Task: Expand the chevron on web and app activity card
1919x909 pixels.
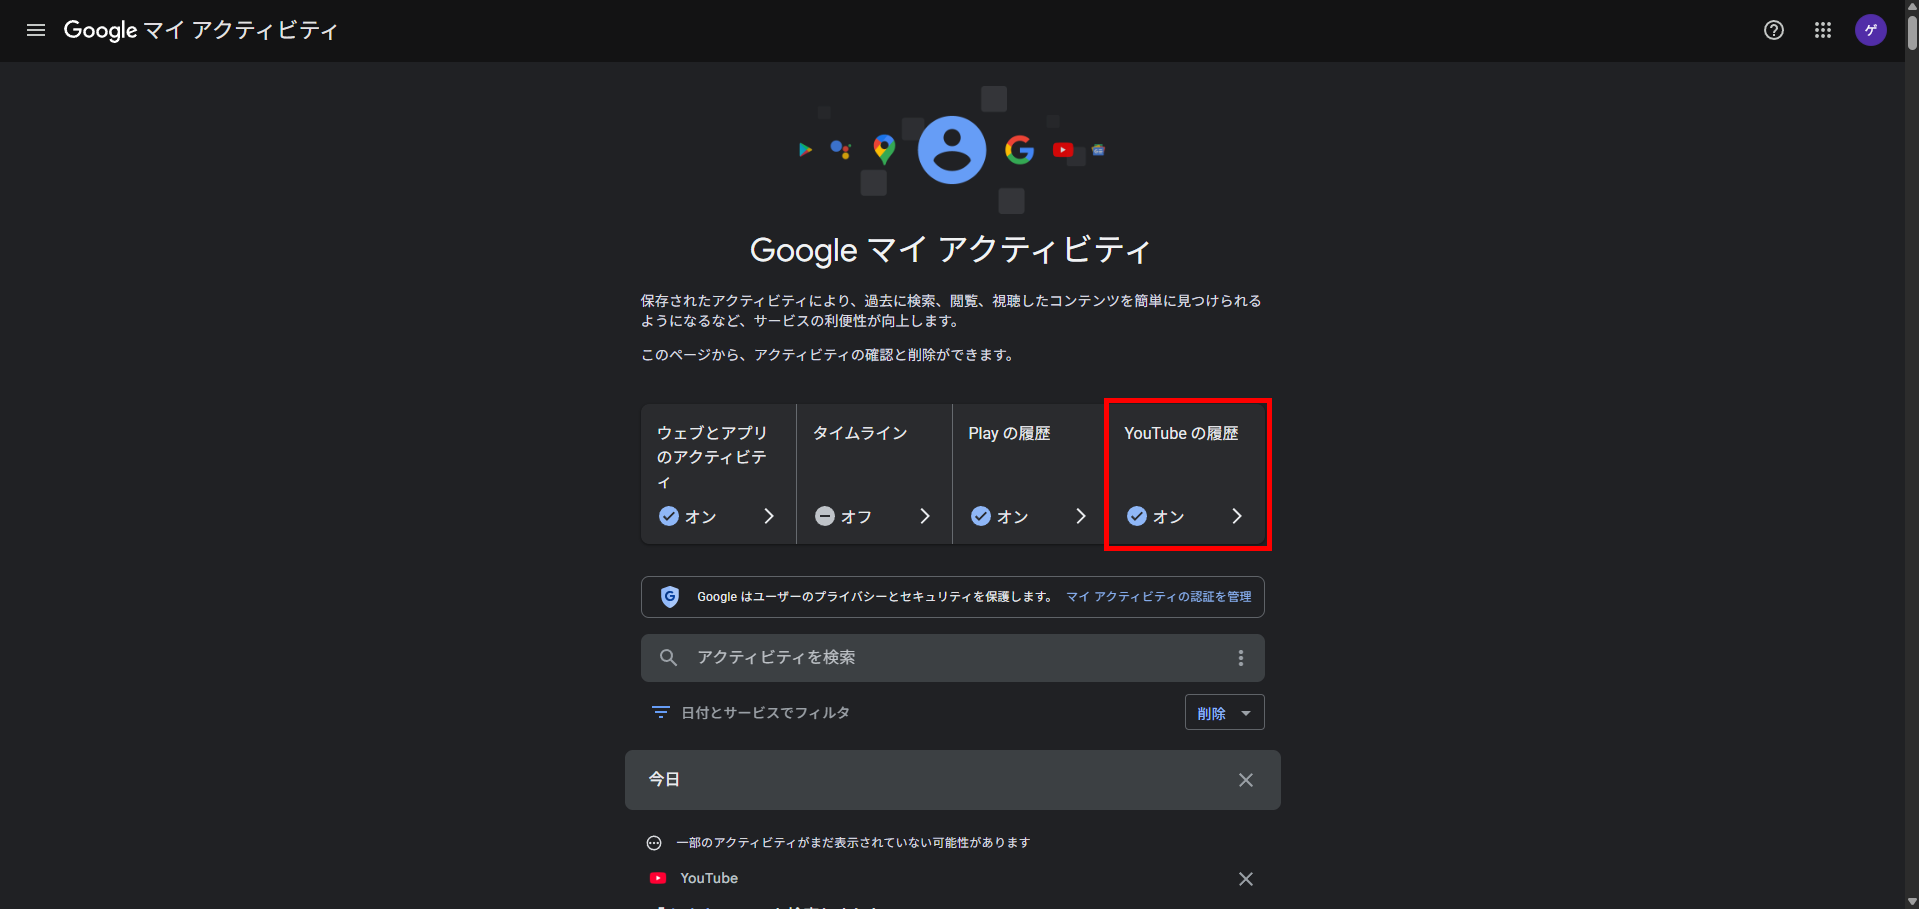Action: tap(769, 516)
